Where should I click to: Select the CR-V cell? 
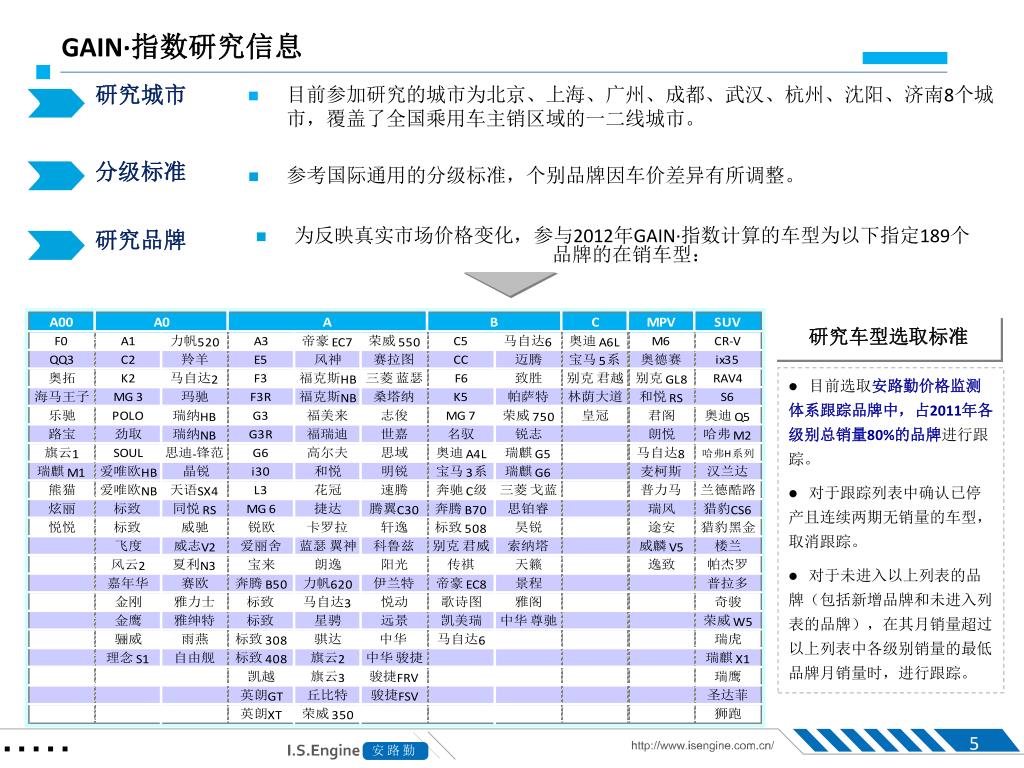click(728, 341)
